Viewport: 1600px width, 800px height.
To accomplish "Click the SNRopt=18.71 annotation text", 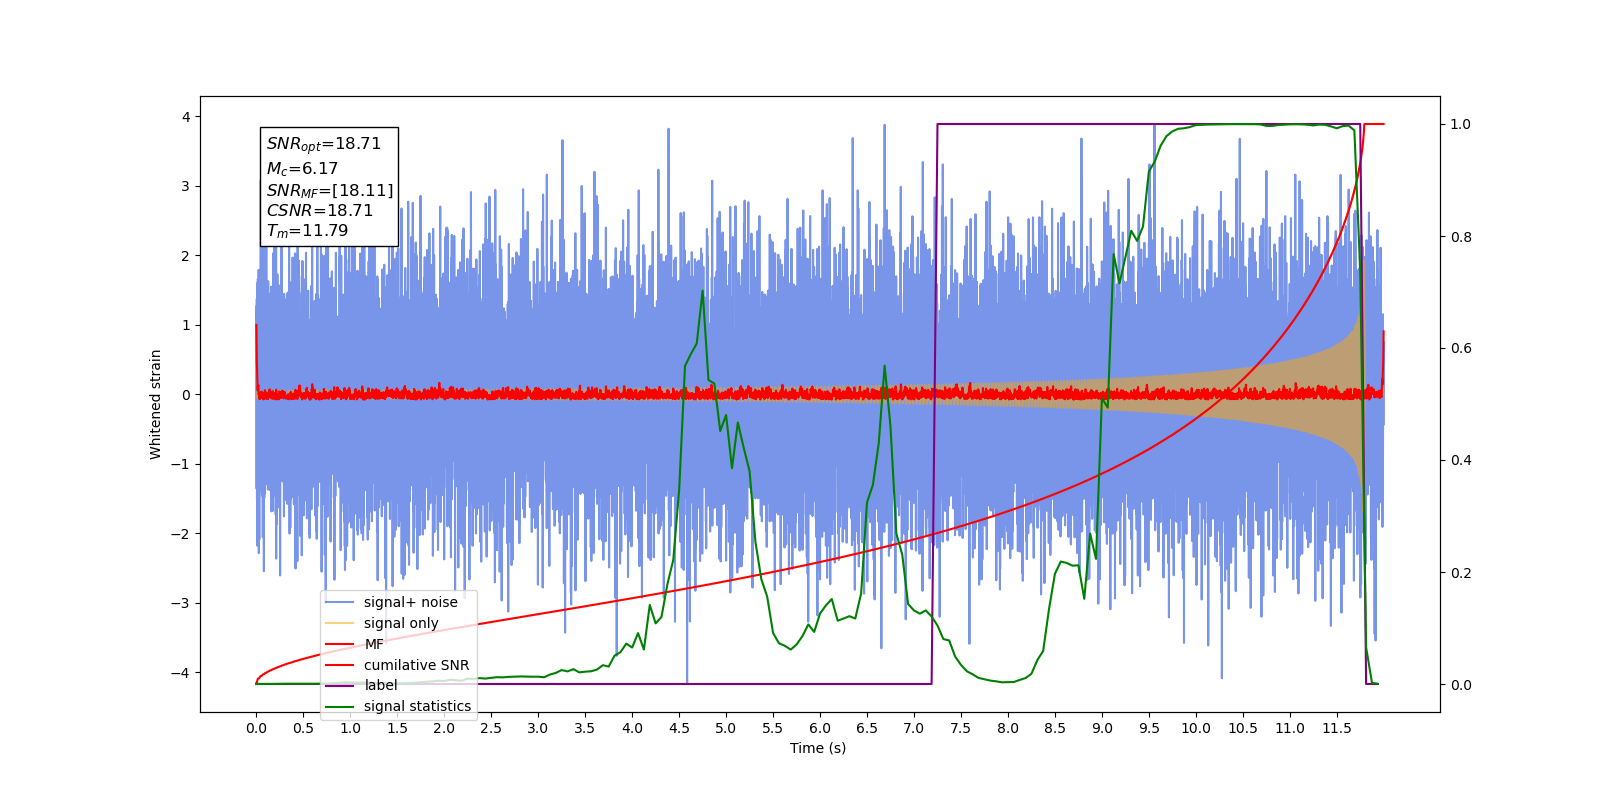I will click(x=324, y=144).
